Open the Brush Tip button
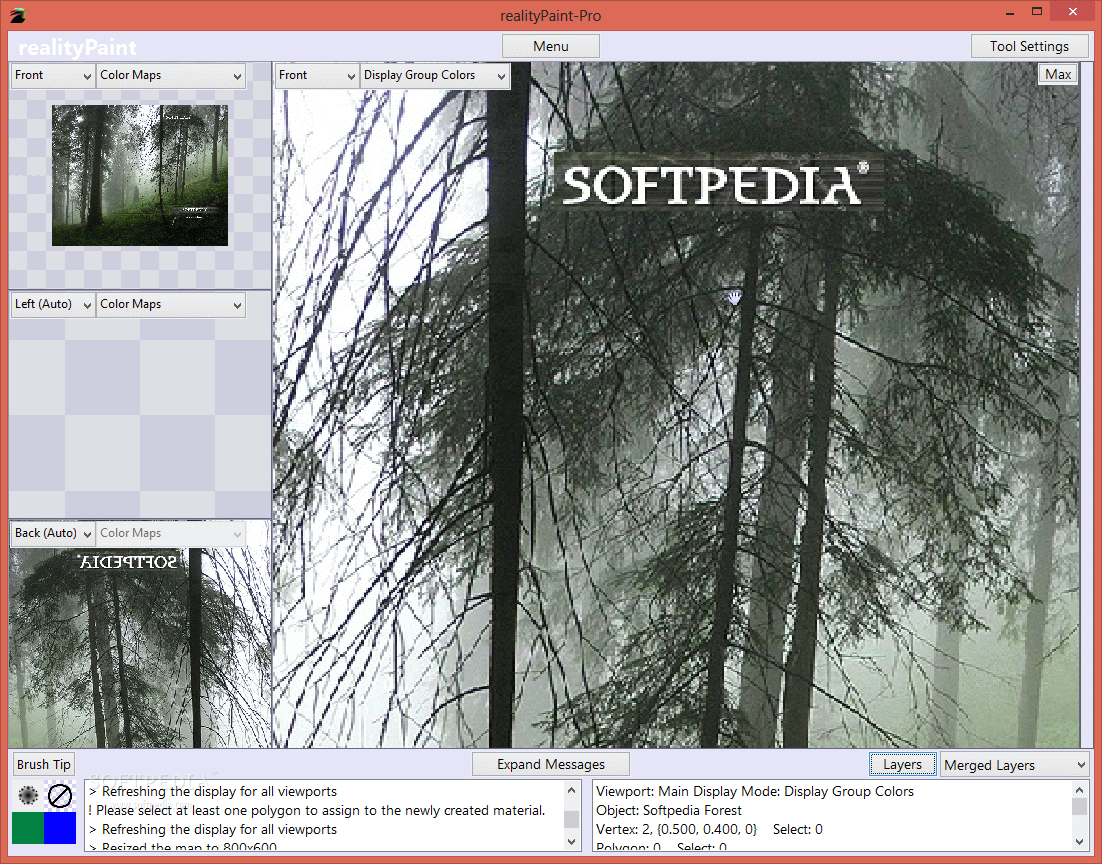The height and width of the screenshot is (864, 1102). pos(44,764)
